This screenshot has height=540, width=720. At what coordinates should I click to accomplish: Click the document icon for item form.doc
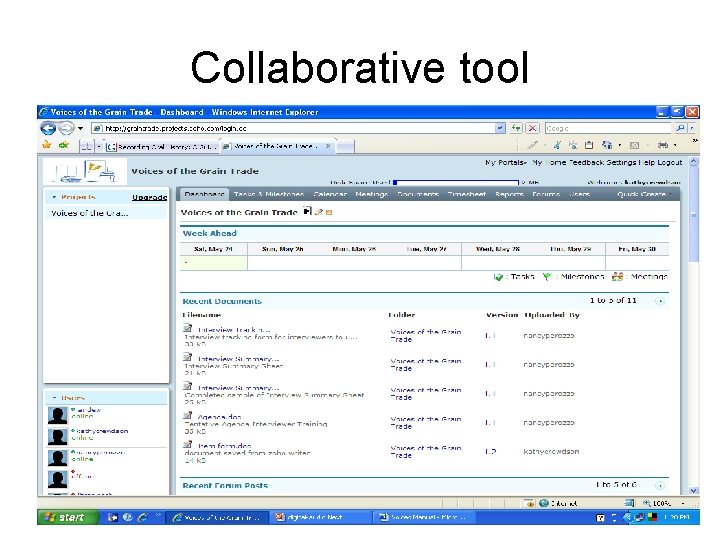(x=187, y=444)
